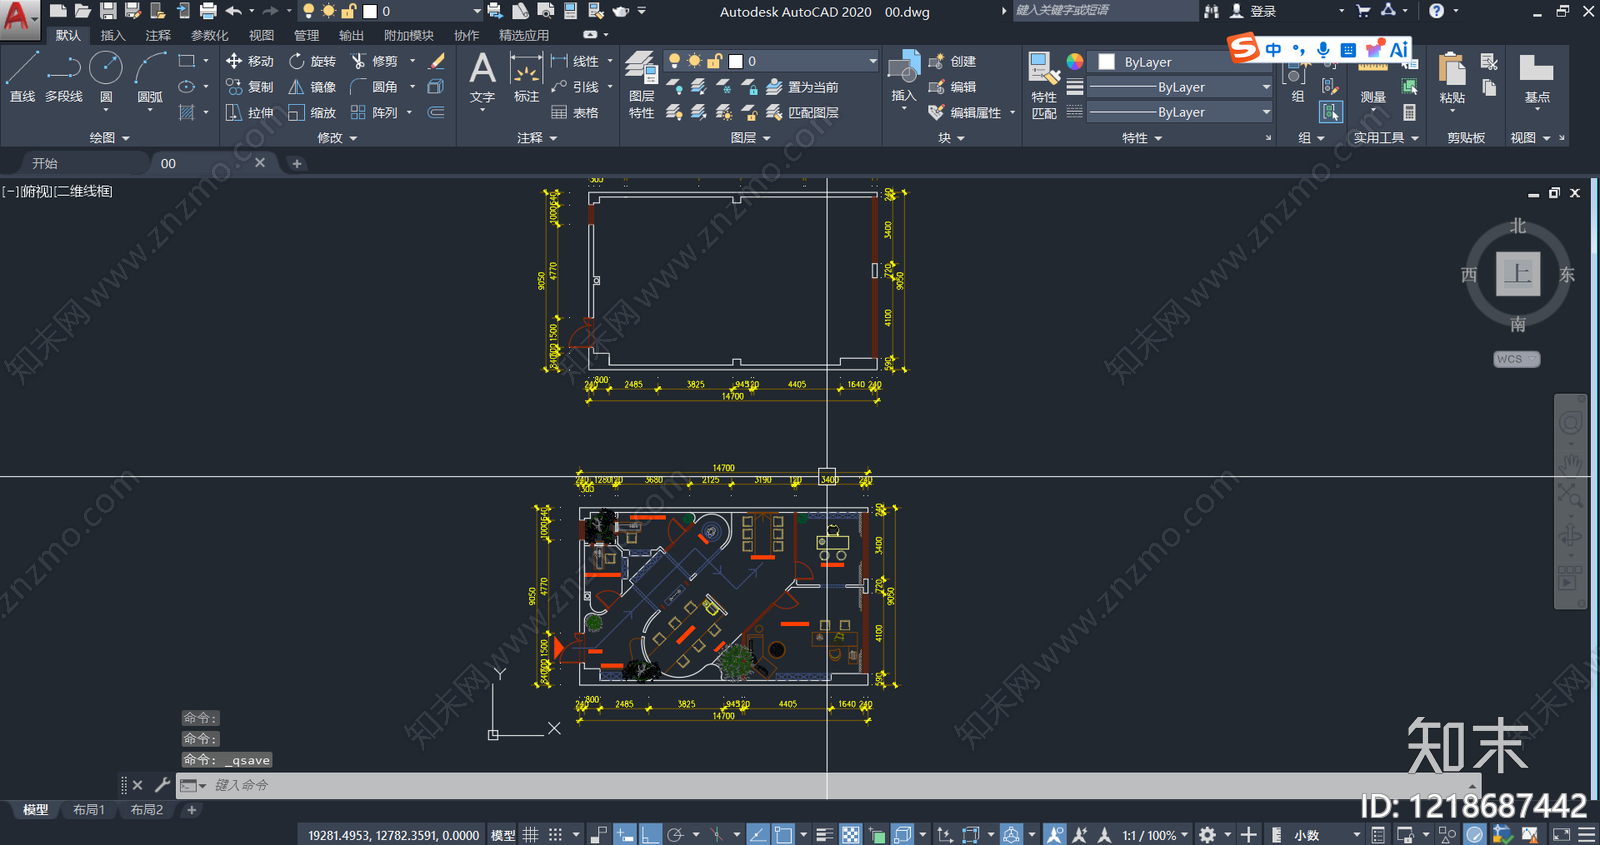Toggle polar tracking in the status bar
This screenshot has width=1600, height=845.
(675, 834)
